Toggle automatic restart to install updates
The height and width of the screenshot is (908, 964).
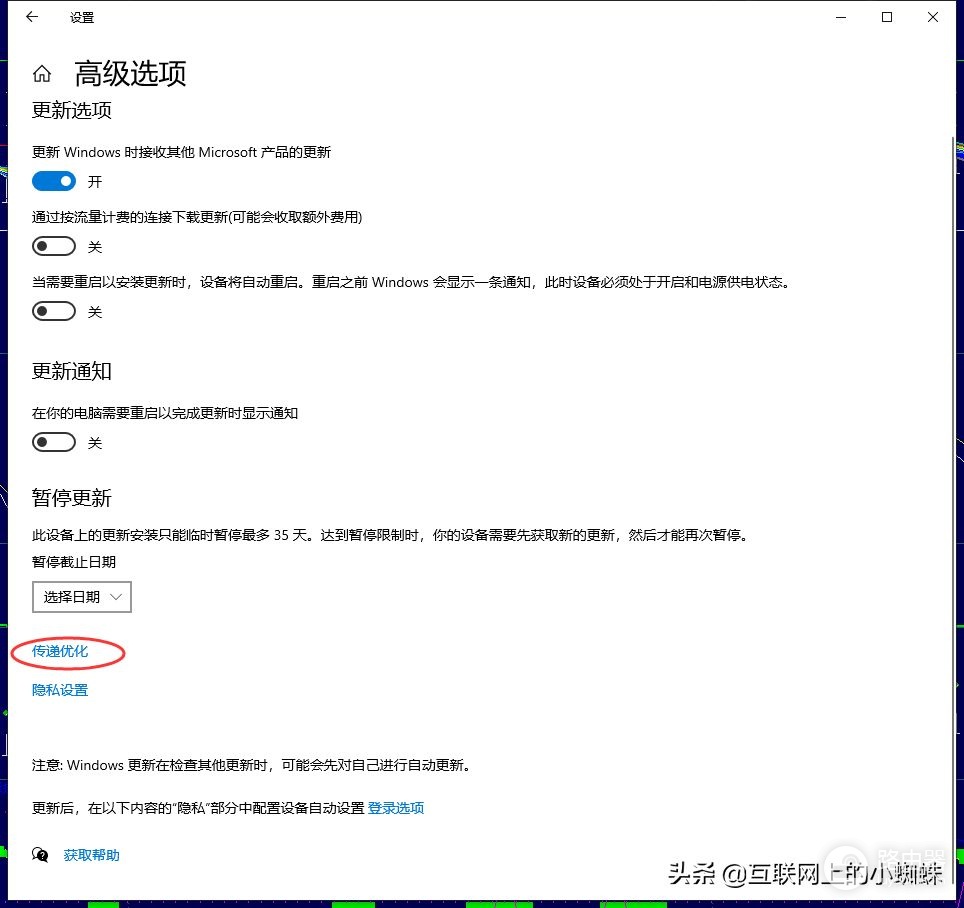click(54, 312)
